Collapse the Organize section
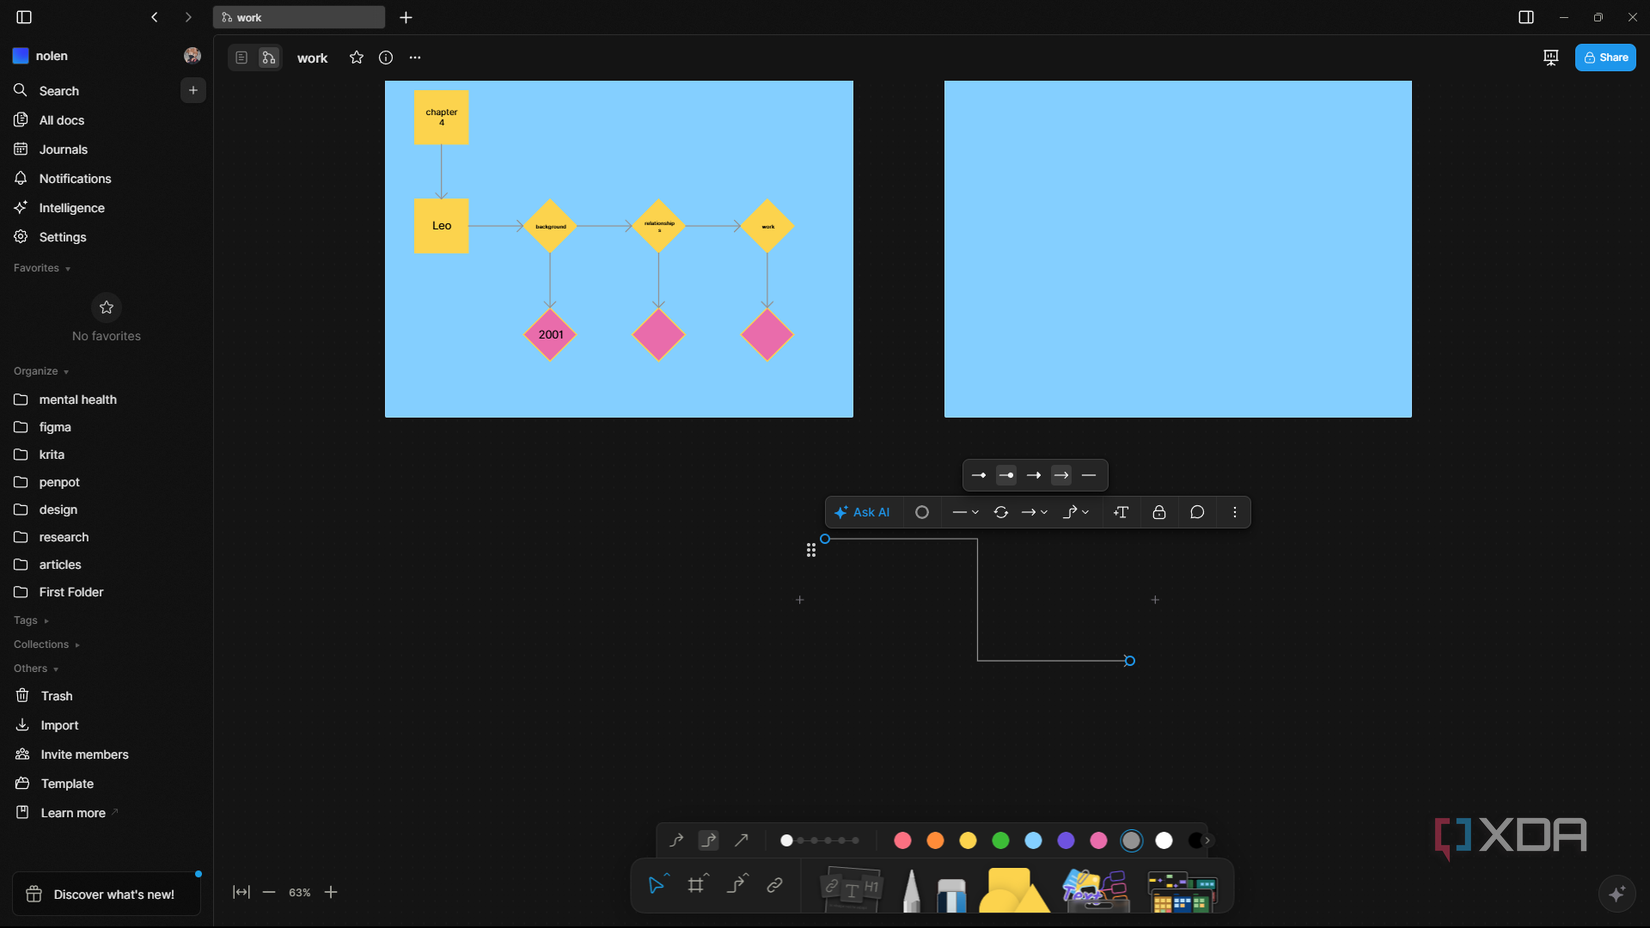The image size is (1650, 928). click(66, 371)
